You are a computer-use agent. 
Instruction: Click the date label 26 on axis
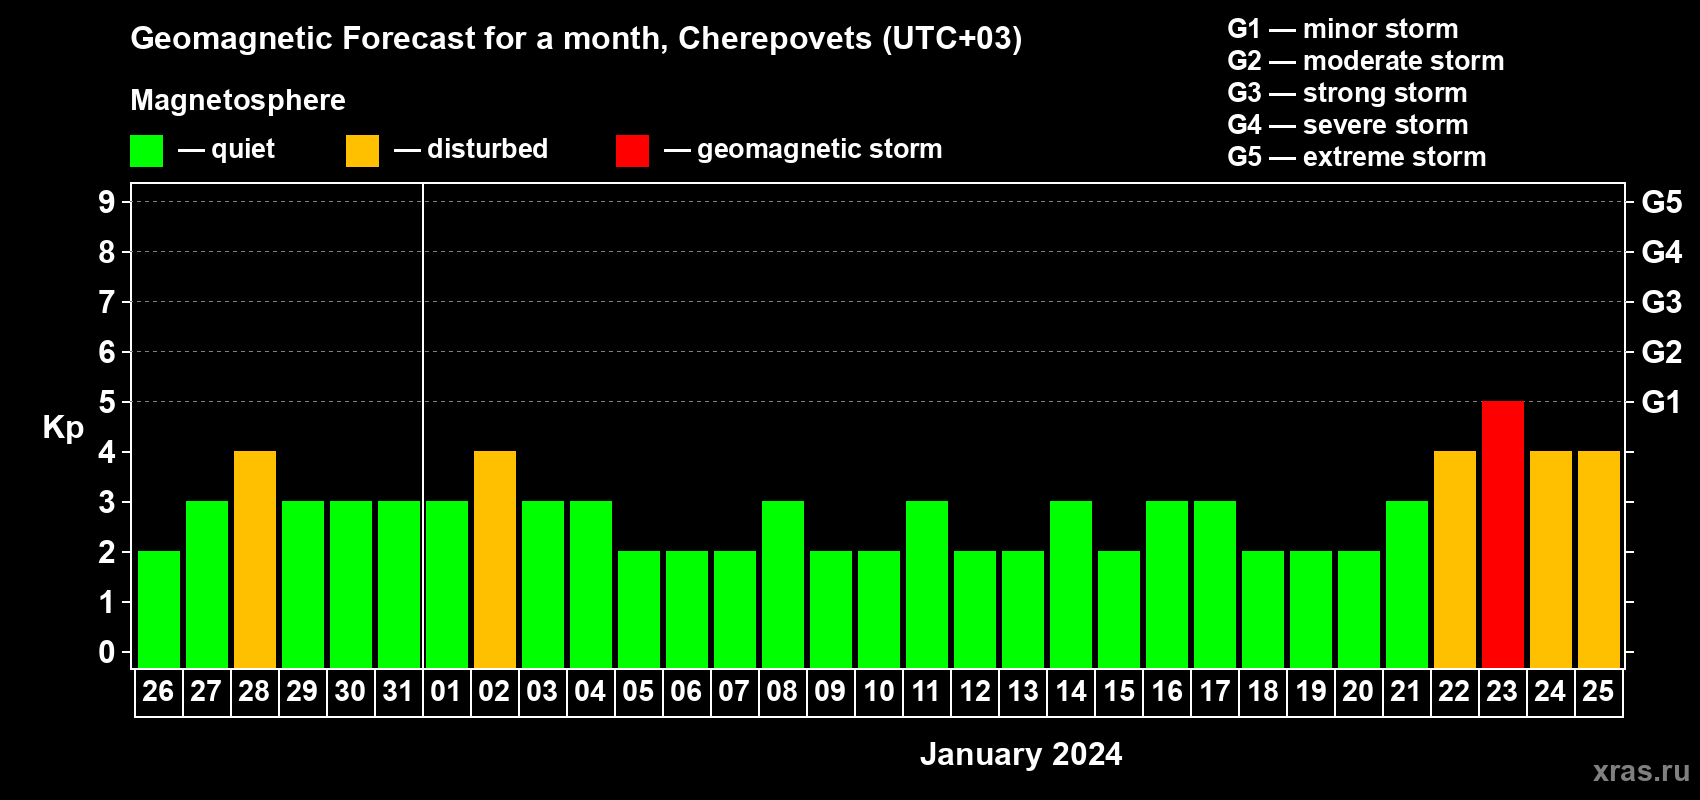(158, 691)
